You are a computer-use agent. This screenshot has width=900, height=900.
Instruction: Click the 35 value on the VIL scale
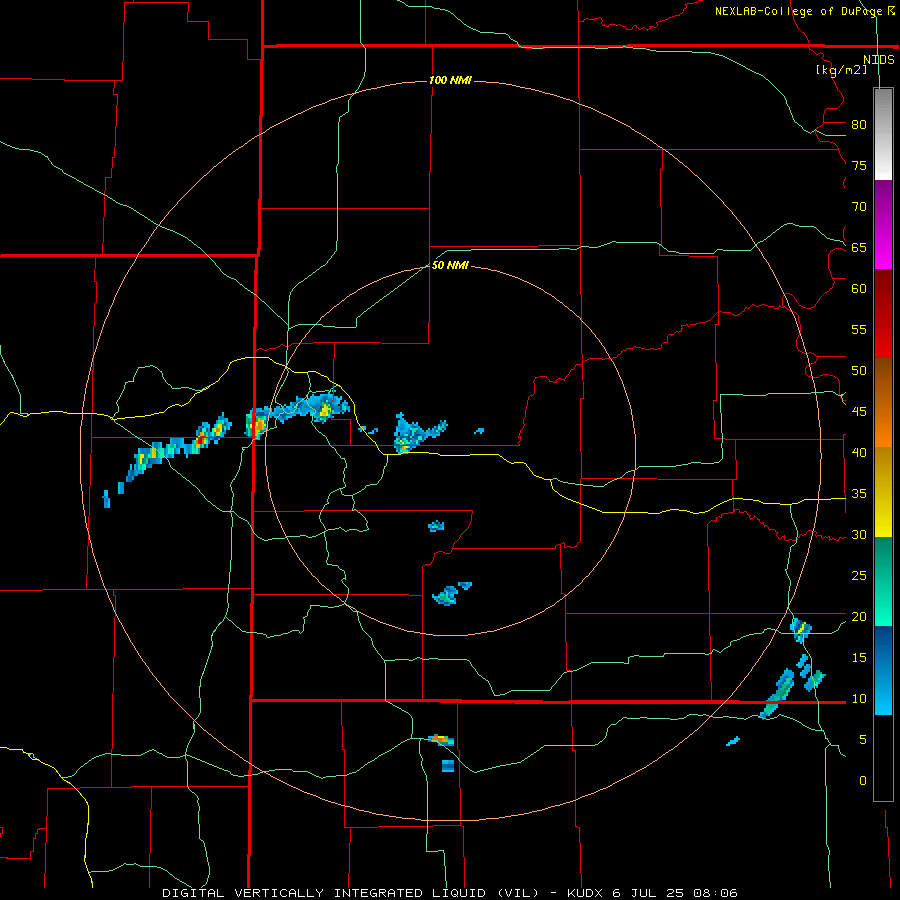[x=859, y=494]
